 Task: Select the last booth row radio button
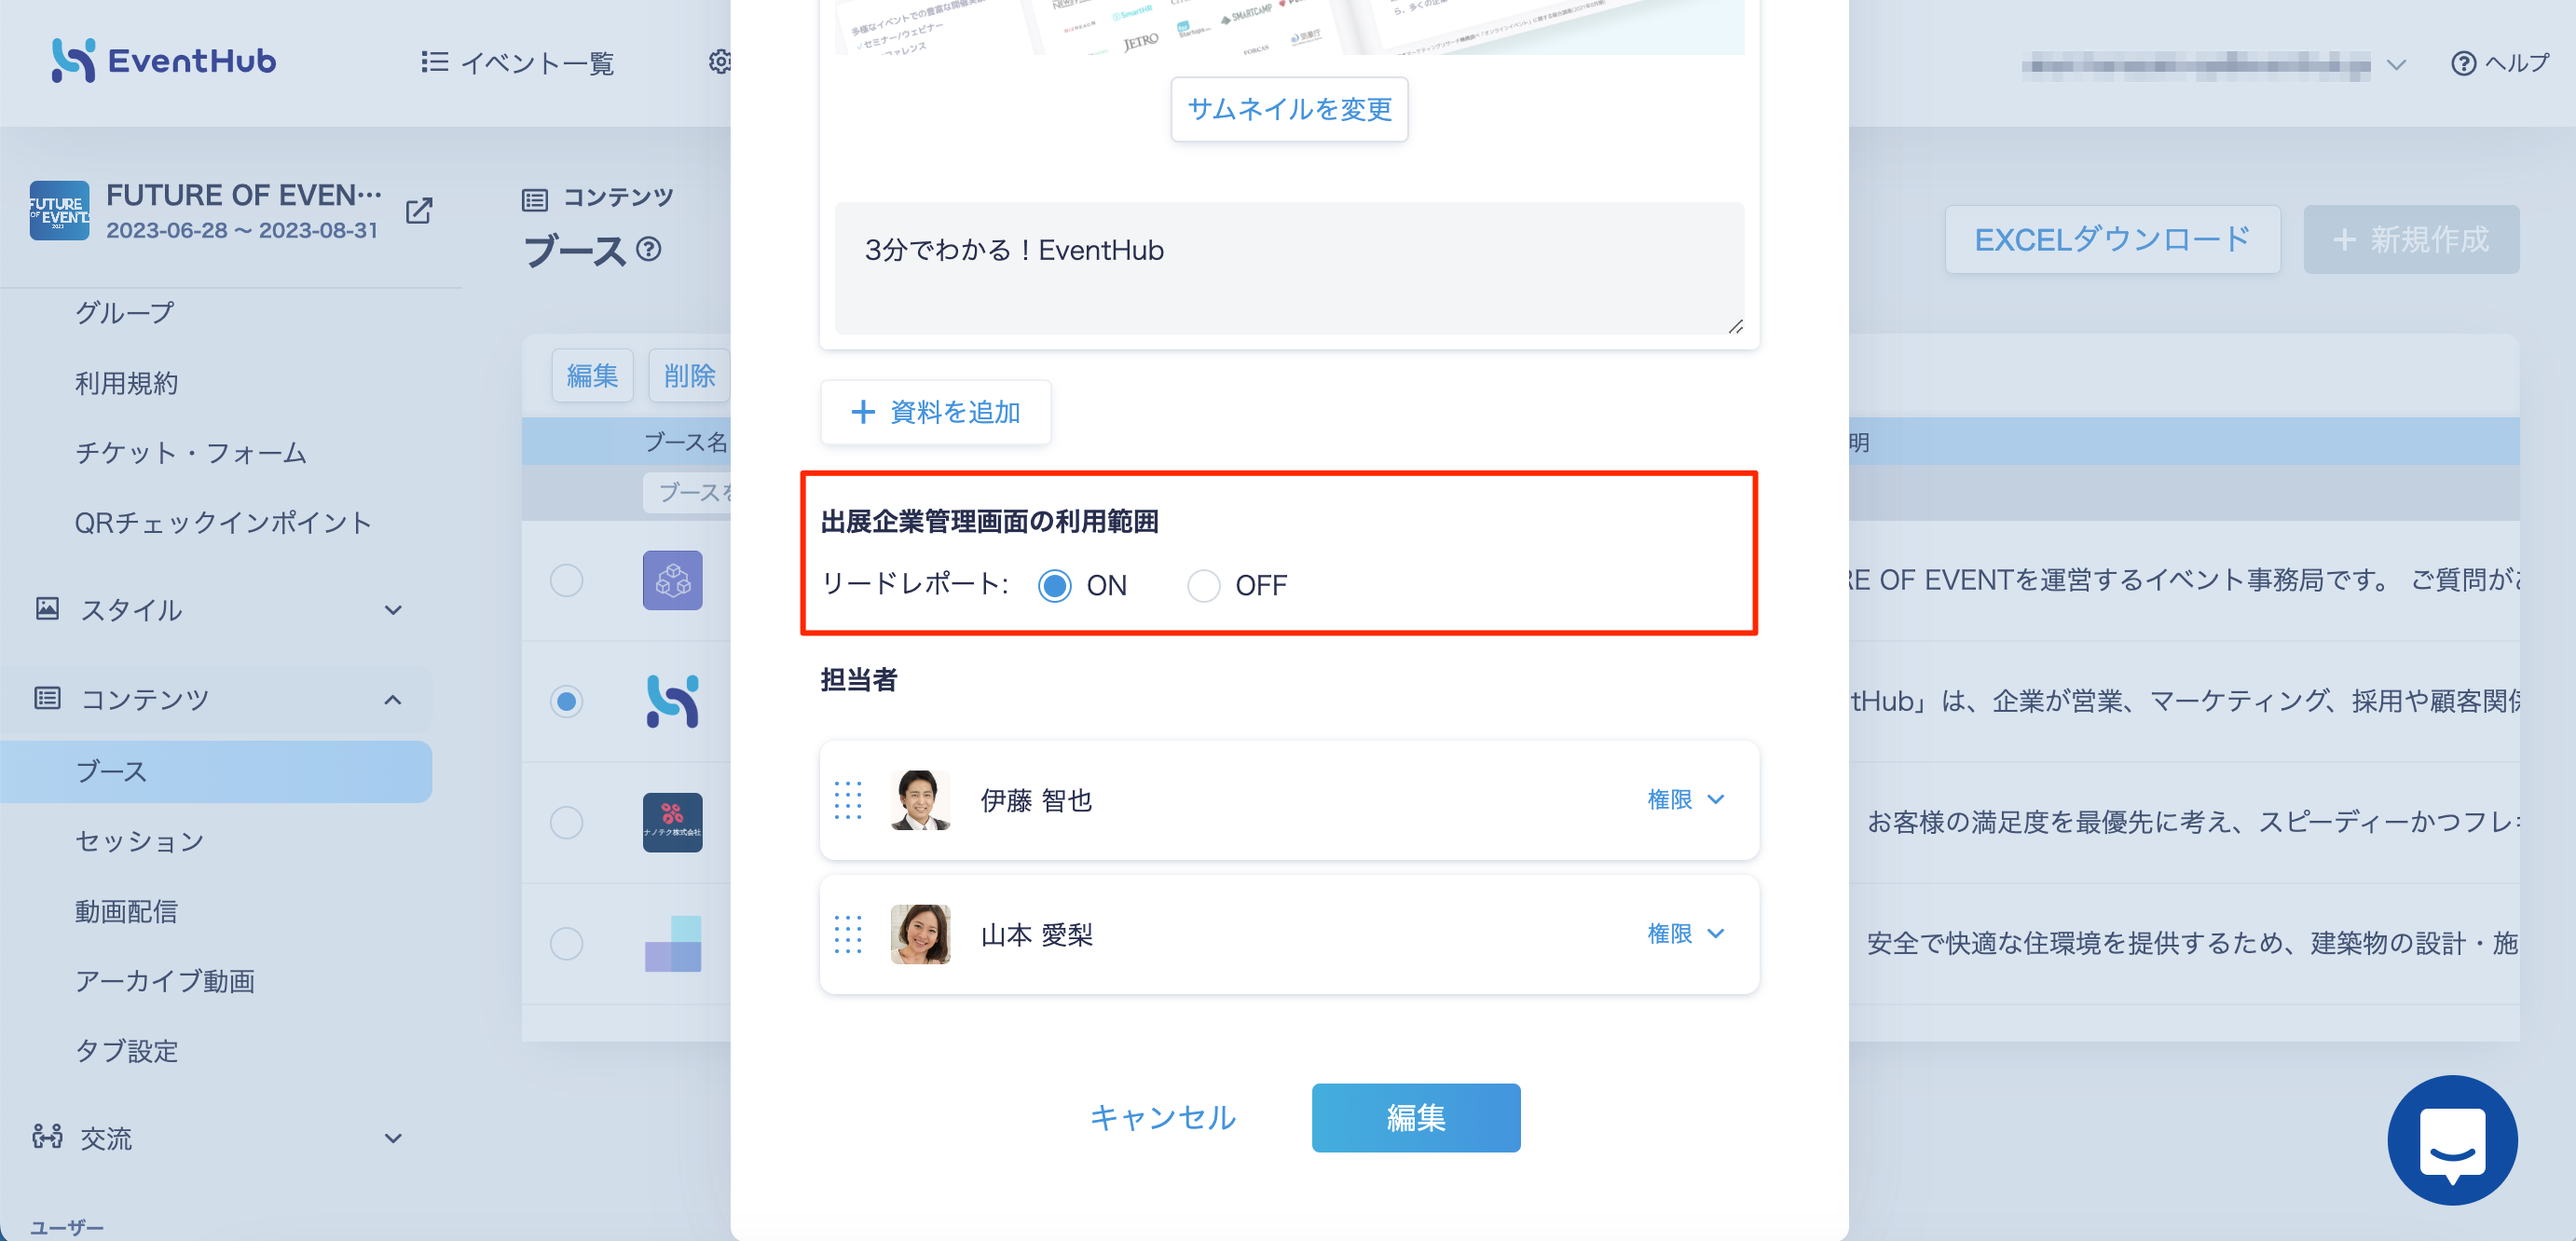click(566, 943)
